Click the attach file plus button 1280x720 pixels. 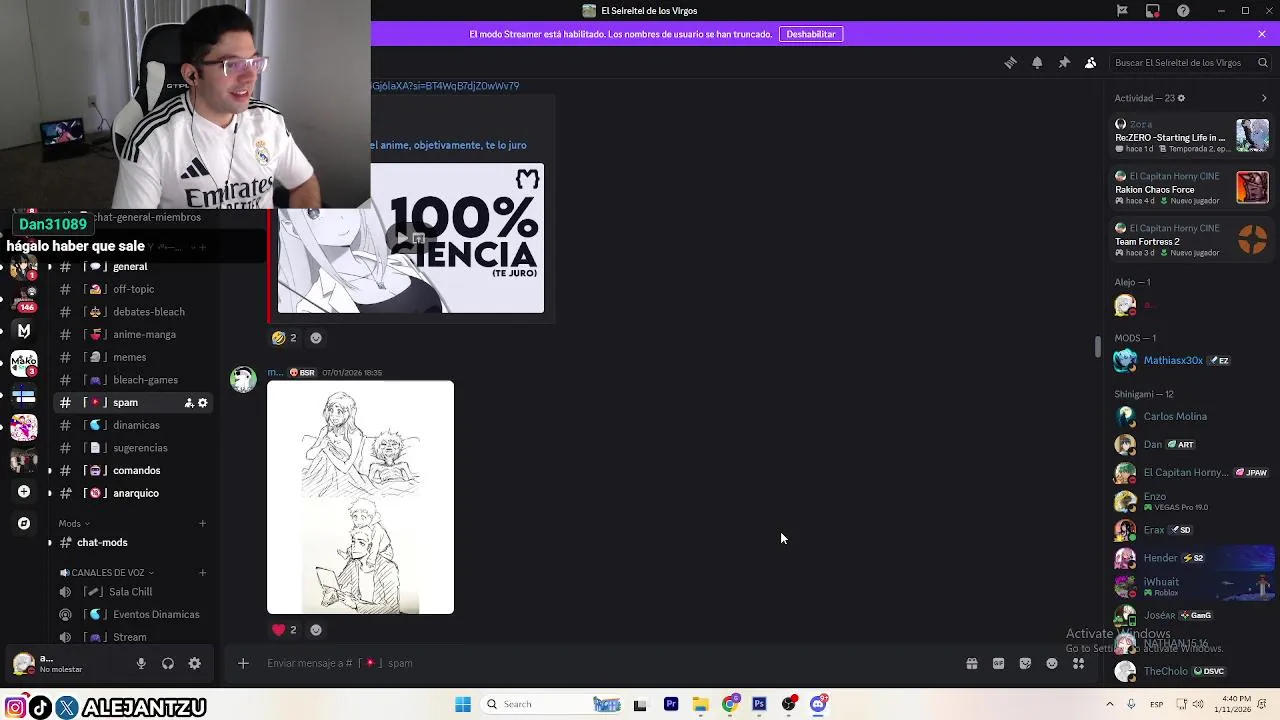tap(243, 663)
